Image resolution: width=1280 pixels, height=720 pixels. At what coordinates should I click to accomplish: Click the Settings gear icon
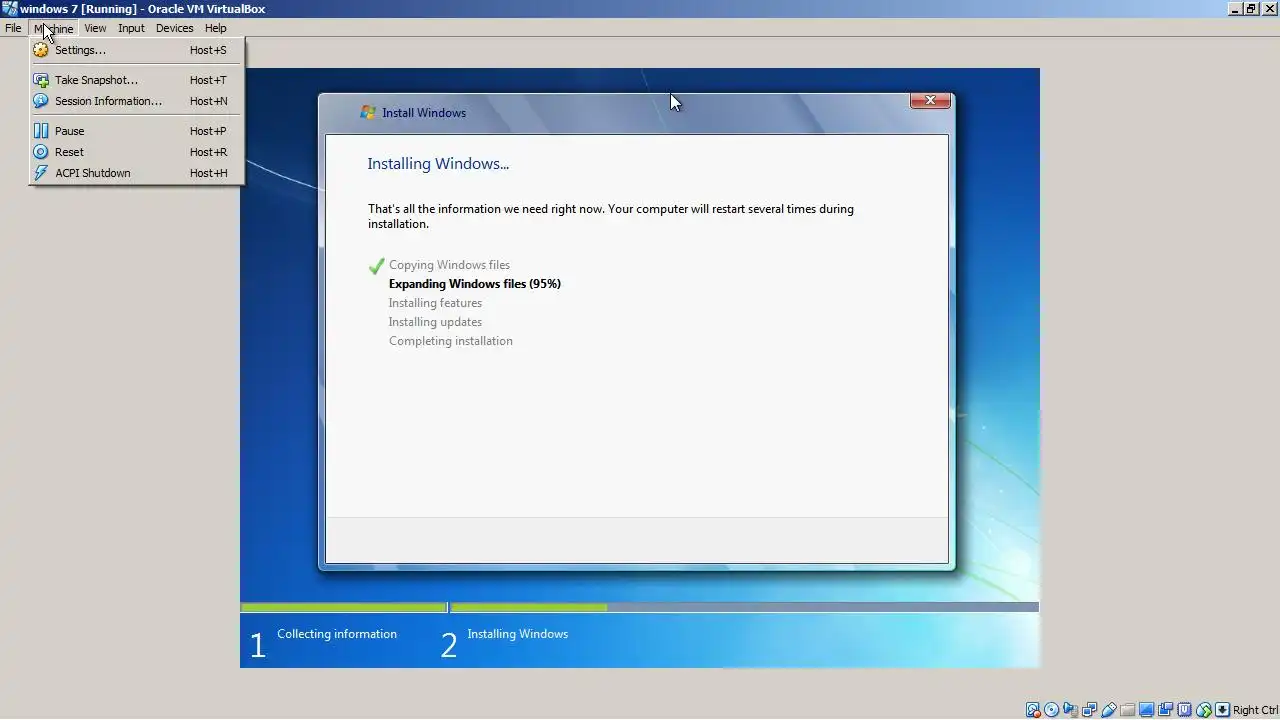[41, 50]
